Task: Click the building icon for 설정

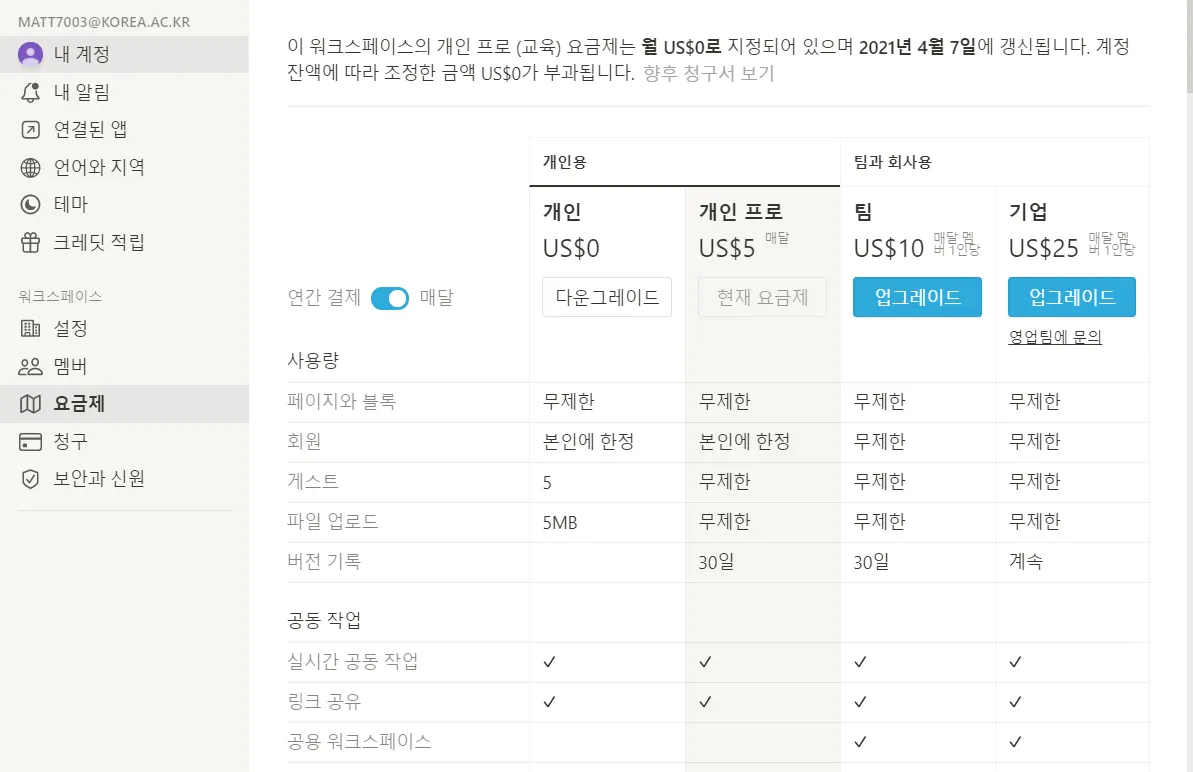Action: click(31, 328)
